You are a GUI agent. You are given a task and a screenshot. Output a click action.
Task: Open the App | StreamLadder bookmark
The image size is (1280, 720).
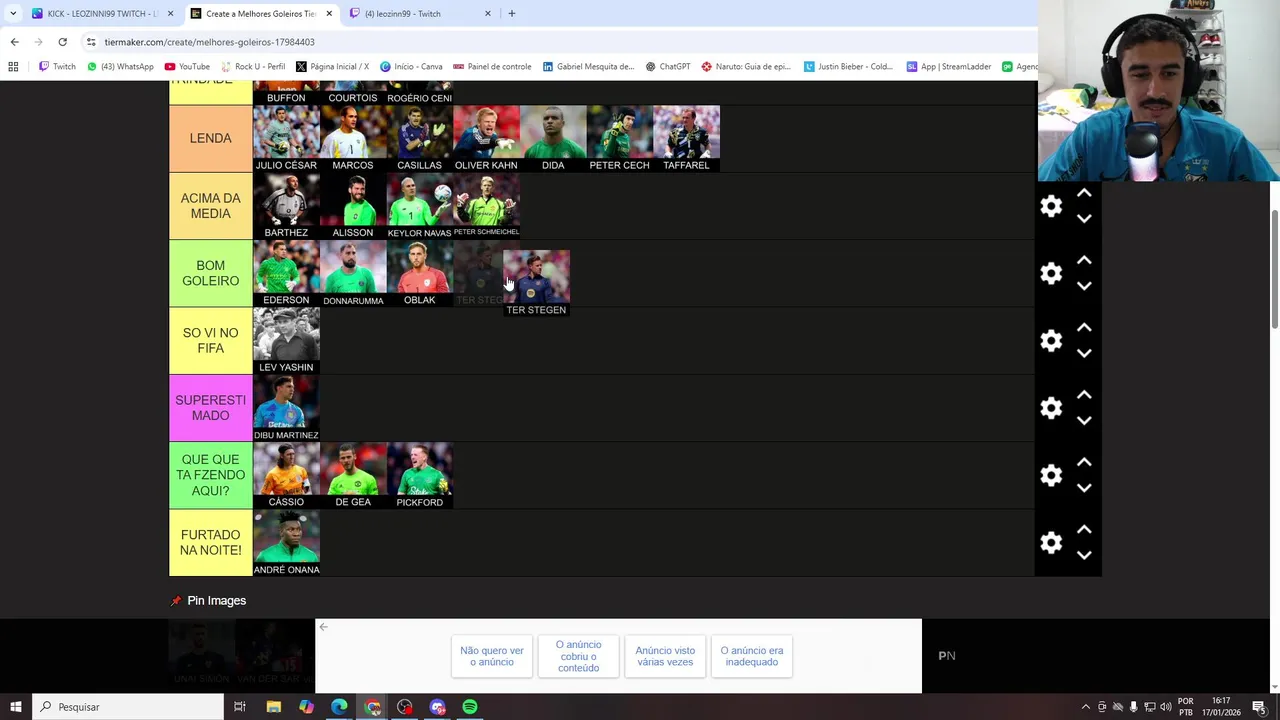tap(948, 66)
